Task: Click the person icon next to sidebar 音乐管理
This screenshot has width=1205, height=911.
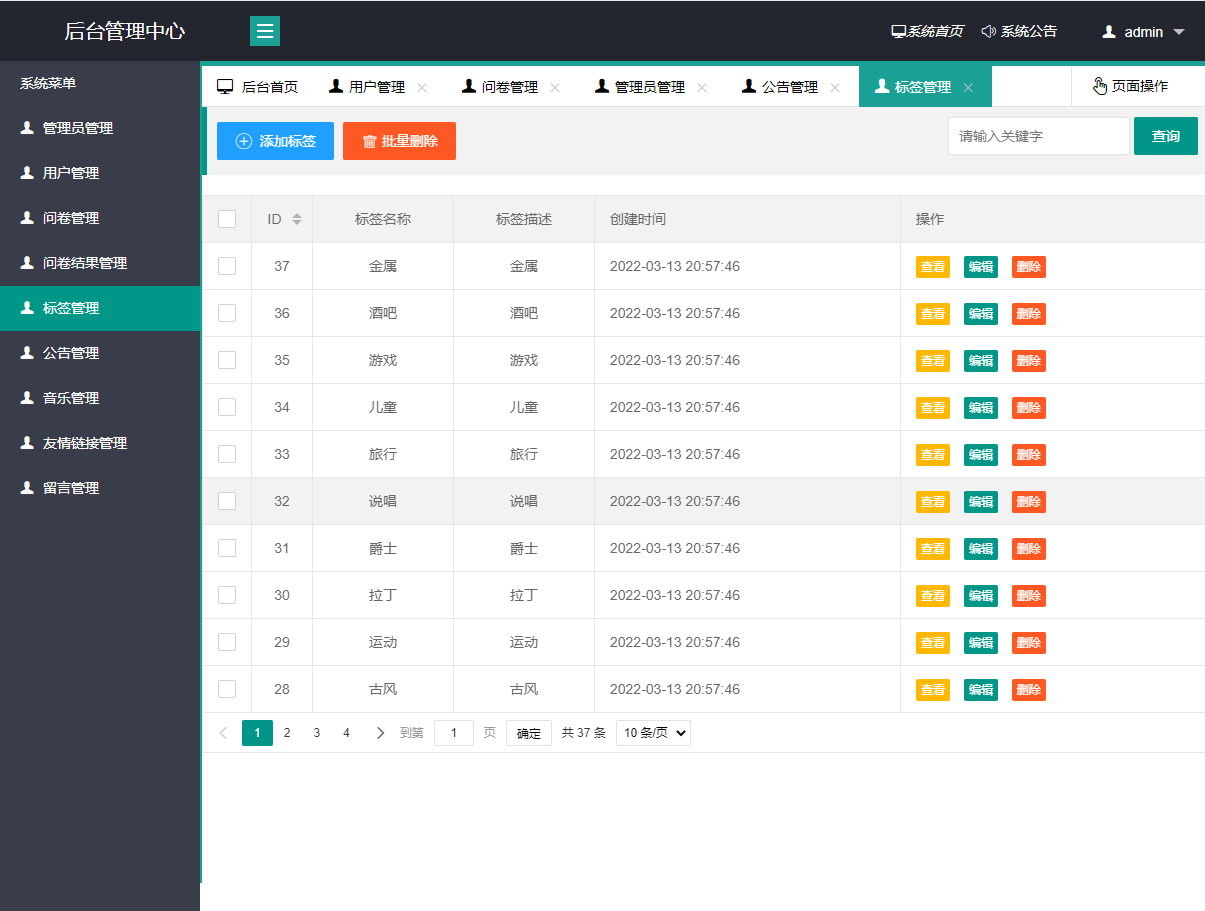Action: (x=27, y=398)
